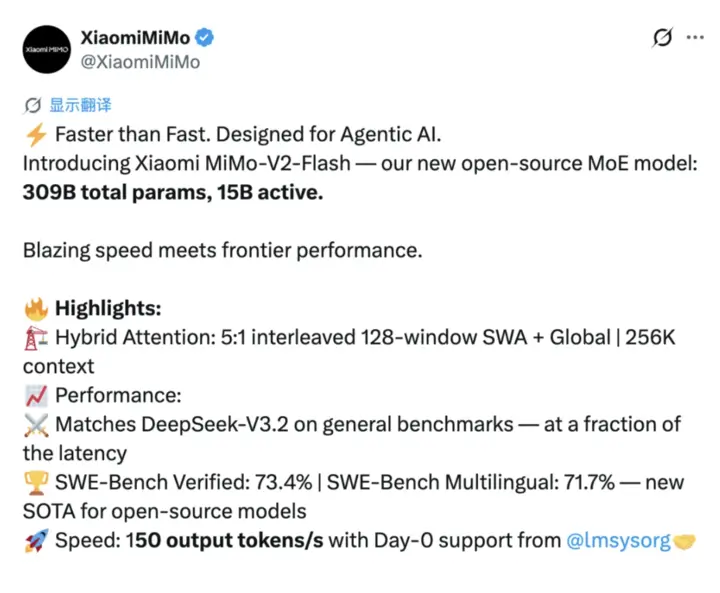Click the crane emoji before Hybrid Attention
Image resolution: width=720 pixels, height=593 pixels.
(35, 338)
